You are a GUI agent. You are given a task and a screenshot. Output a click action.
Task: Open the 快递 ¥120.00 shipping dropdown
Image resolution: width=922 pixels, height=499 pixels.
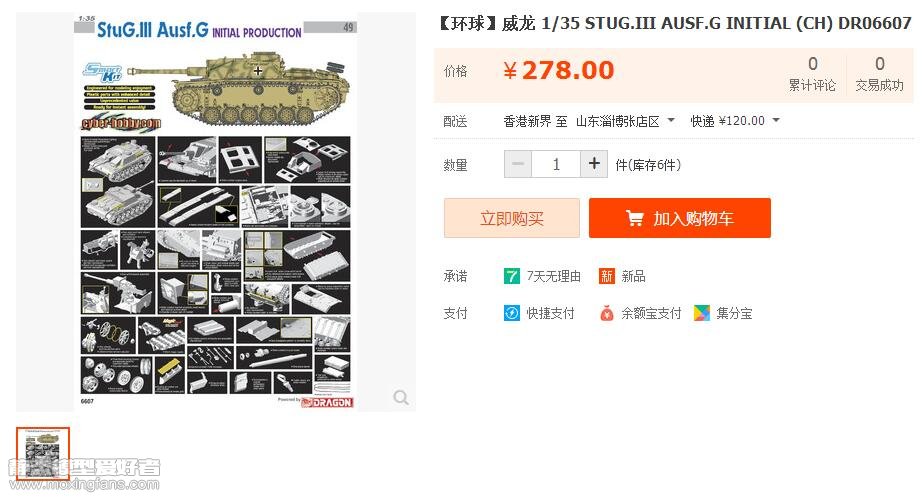(735, 121)
